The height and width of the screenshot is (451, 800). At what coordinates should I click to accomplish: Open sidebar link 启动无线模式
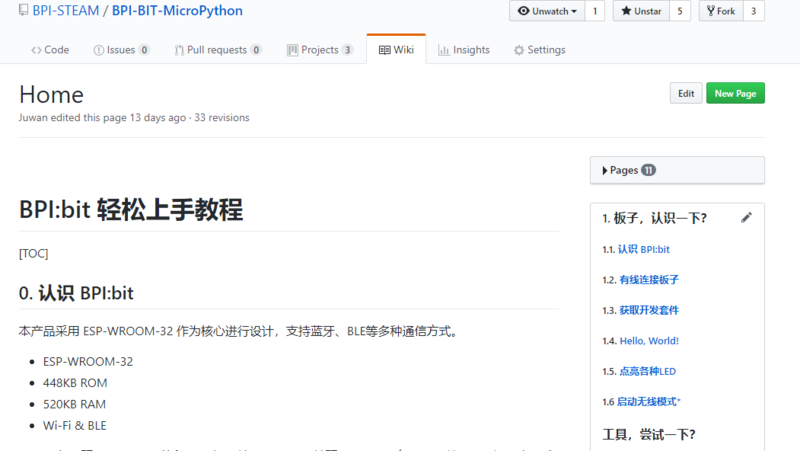pyautogui.click(x=647, y=402)
